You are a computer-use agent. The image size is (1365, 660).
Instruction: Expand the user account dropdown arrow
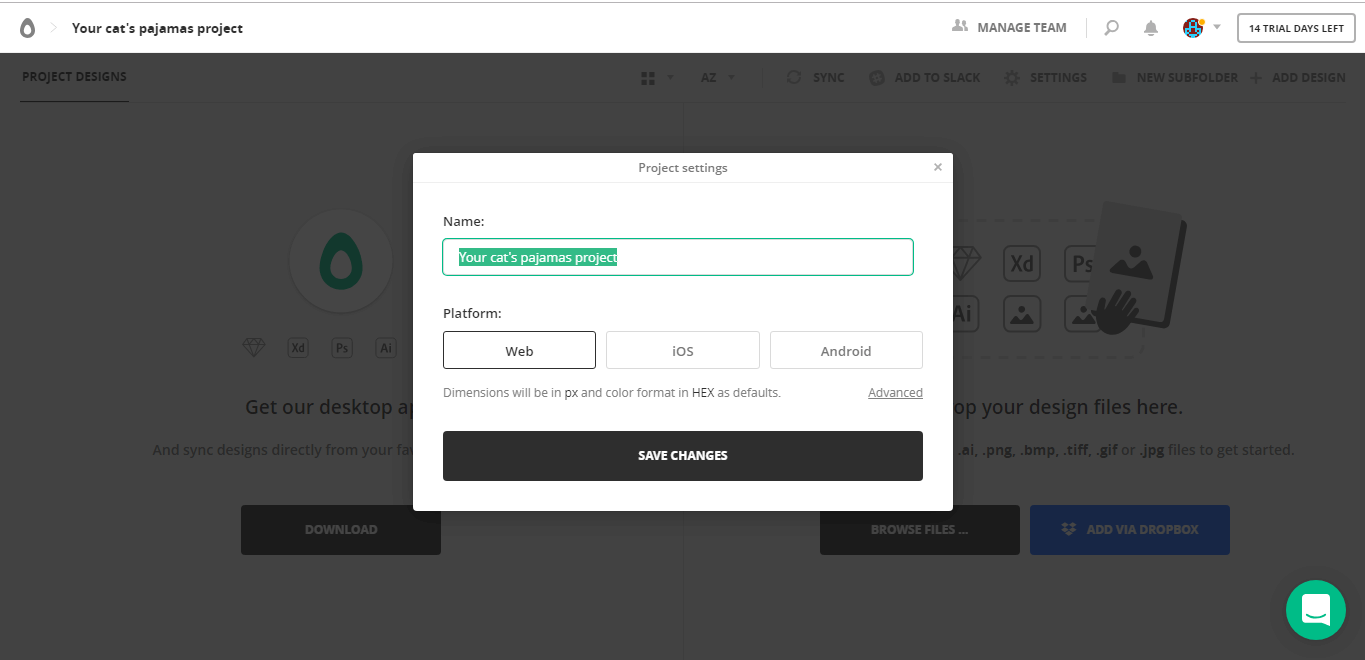coord(1217,27)
